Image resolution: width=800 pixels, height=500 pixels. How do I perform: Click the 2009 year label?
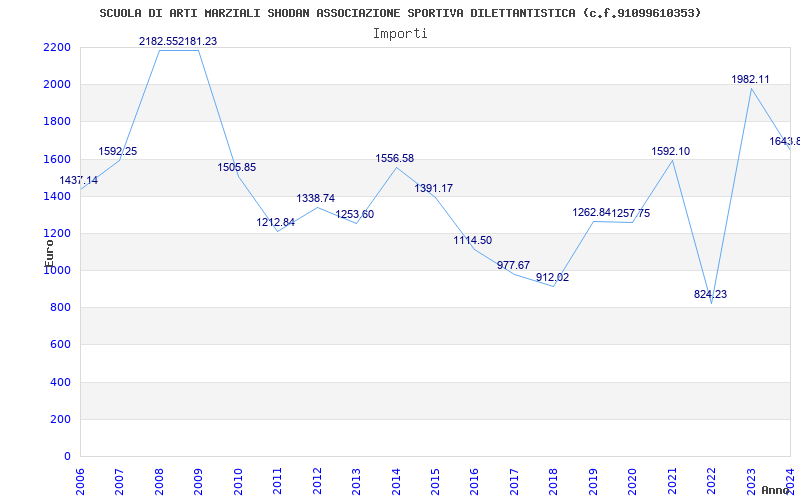coord(198,481)
